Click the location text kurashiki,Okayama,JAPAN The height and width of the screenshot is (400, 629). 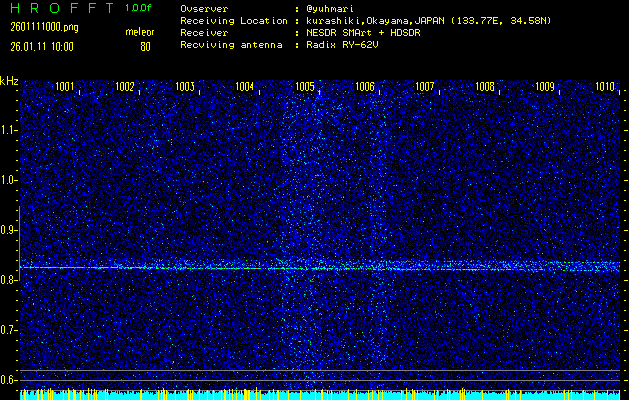point(375,21)
